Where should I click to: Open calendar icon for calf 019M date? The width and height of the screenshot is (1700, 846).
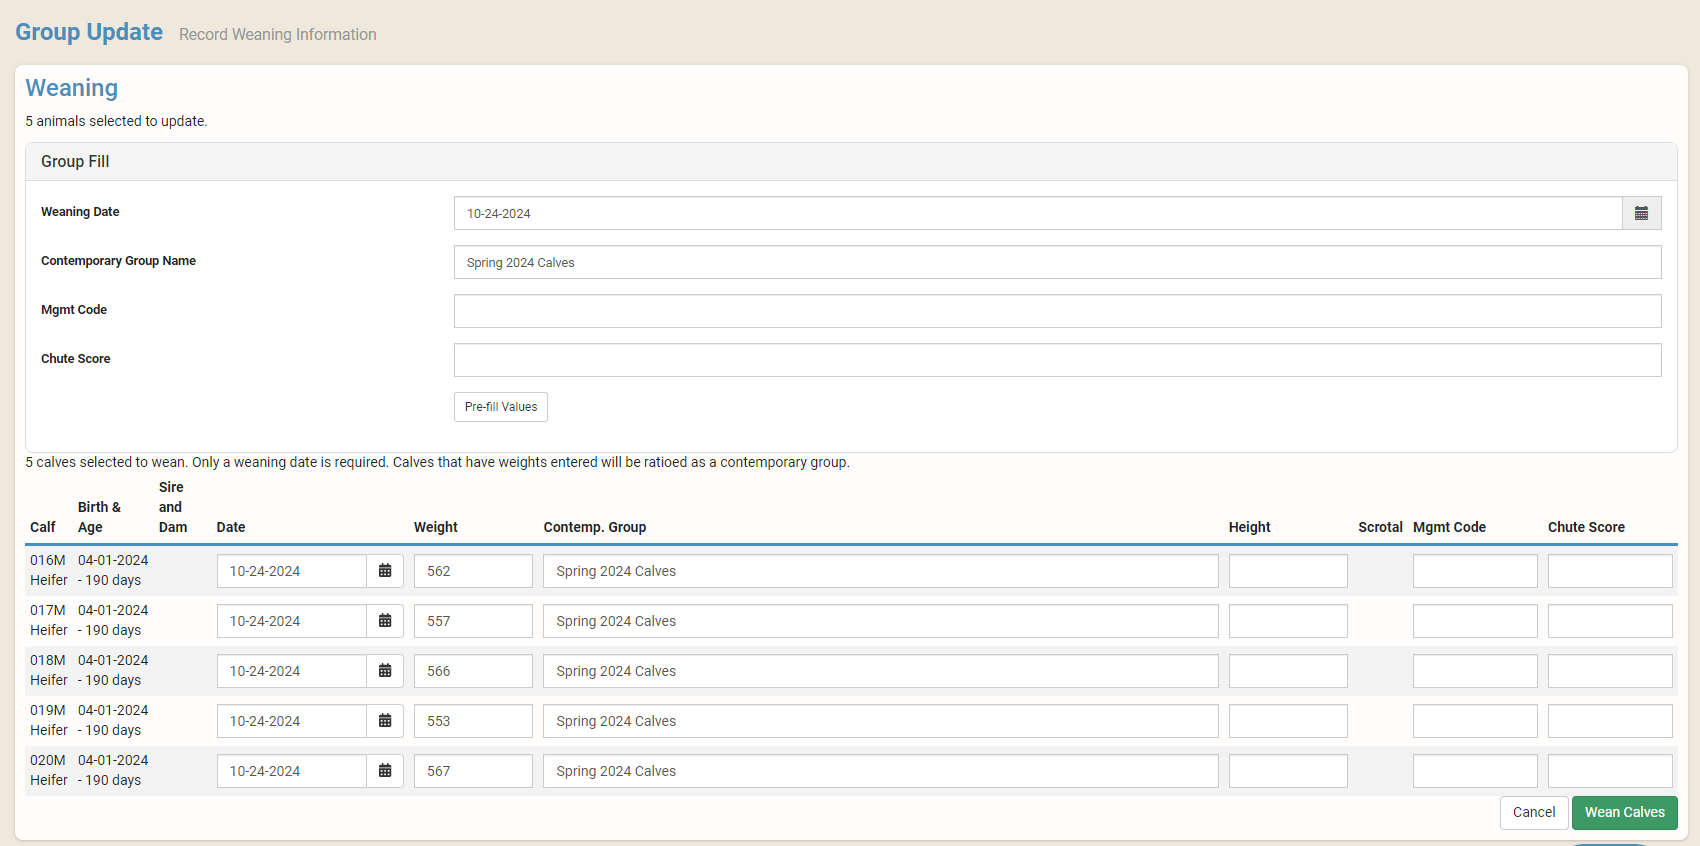pos(385,721)
